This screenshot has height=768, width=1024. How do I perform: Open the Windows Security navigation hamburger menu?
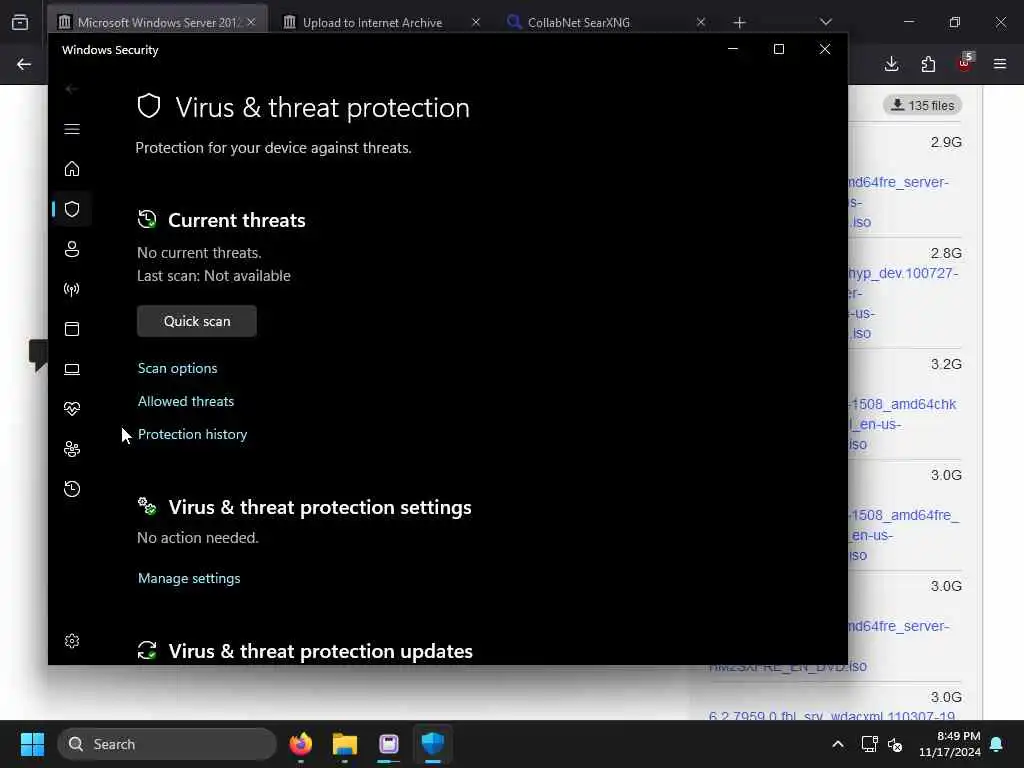pos(72,129)
